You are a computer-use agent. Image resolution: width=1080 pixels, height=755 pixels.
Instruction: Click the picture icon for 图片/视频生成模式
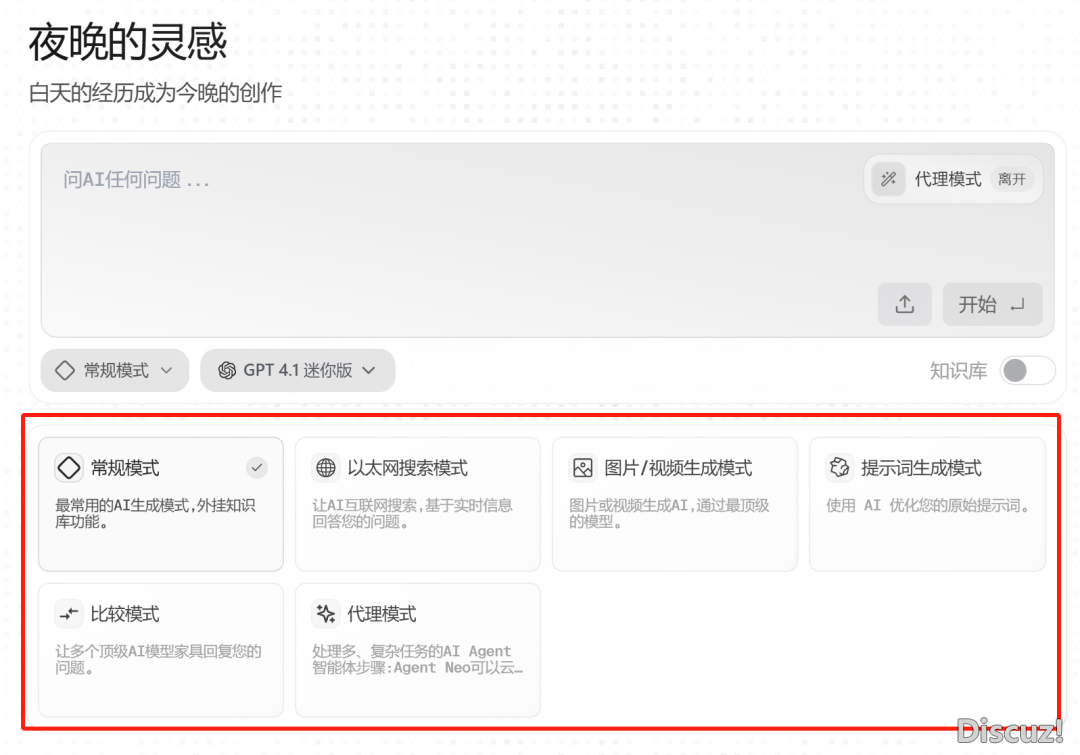(583, 468)
